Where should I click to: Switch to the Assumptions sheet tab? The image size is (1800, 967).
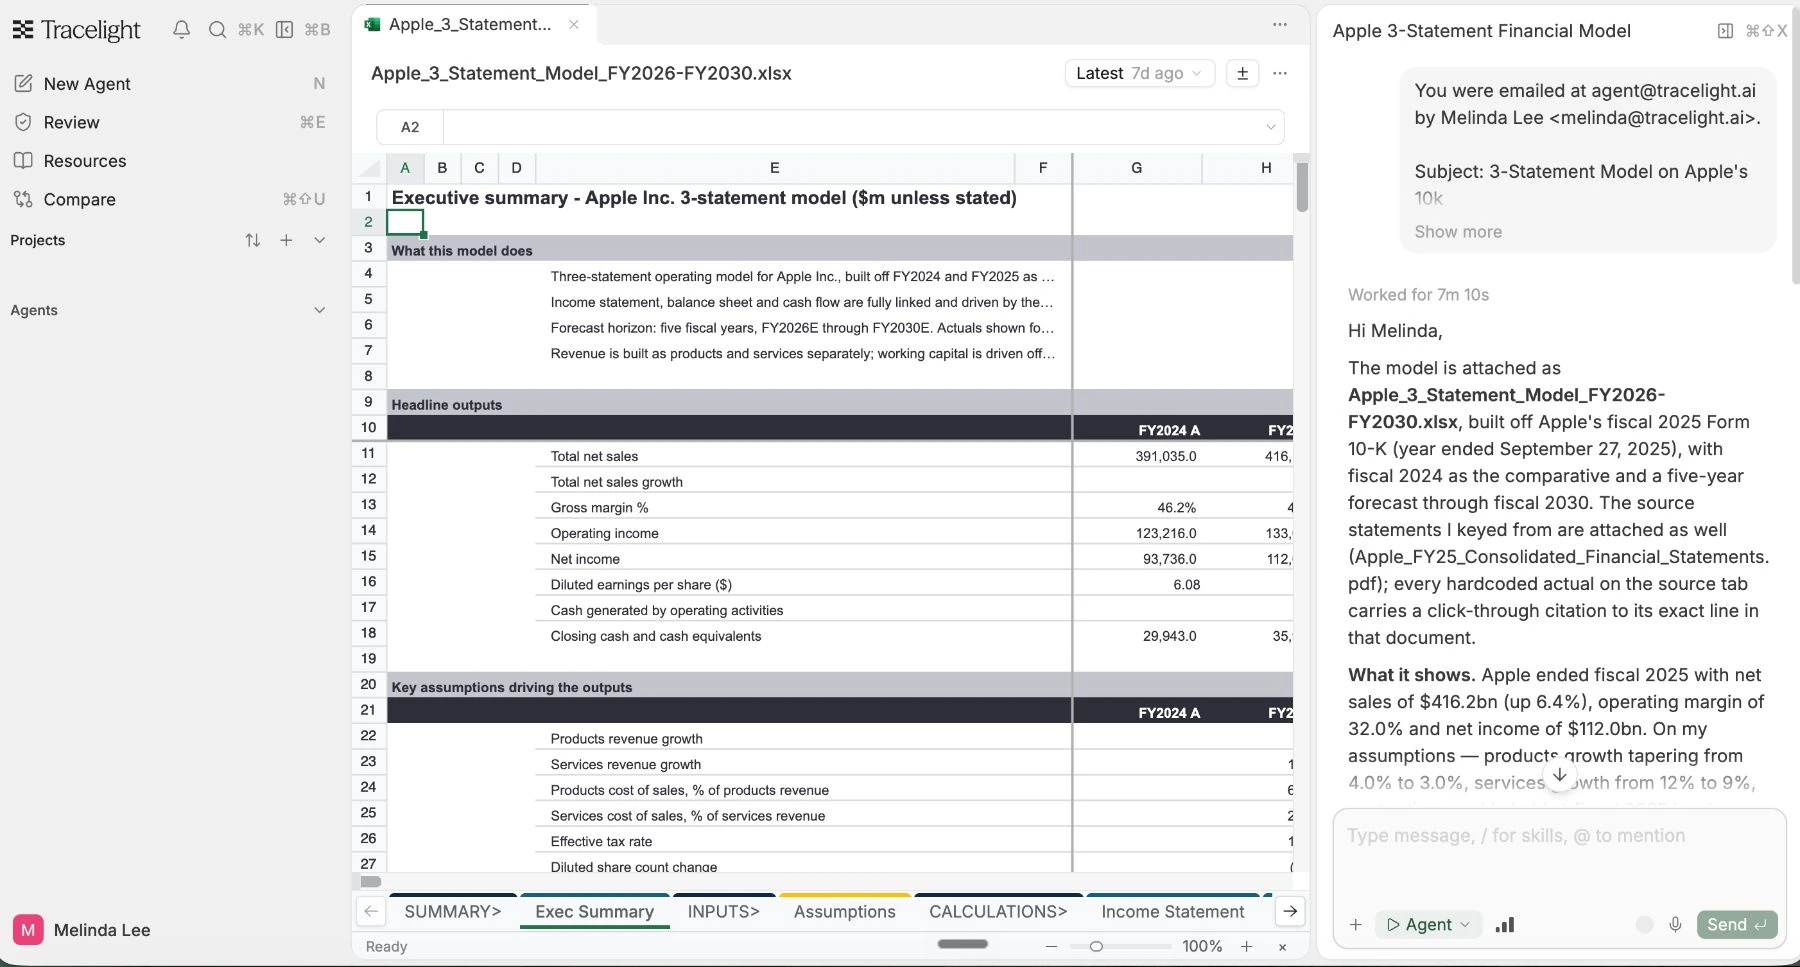(x=845, y=912)
